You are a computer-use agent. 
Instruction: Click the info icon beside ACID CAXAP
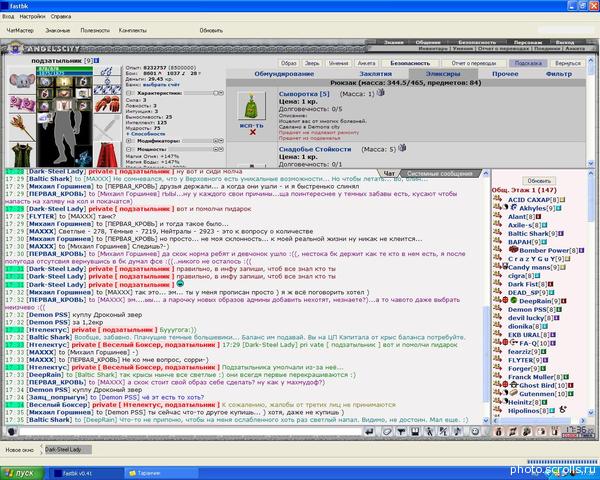click(562, 200)
